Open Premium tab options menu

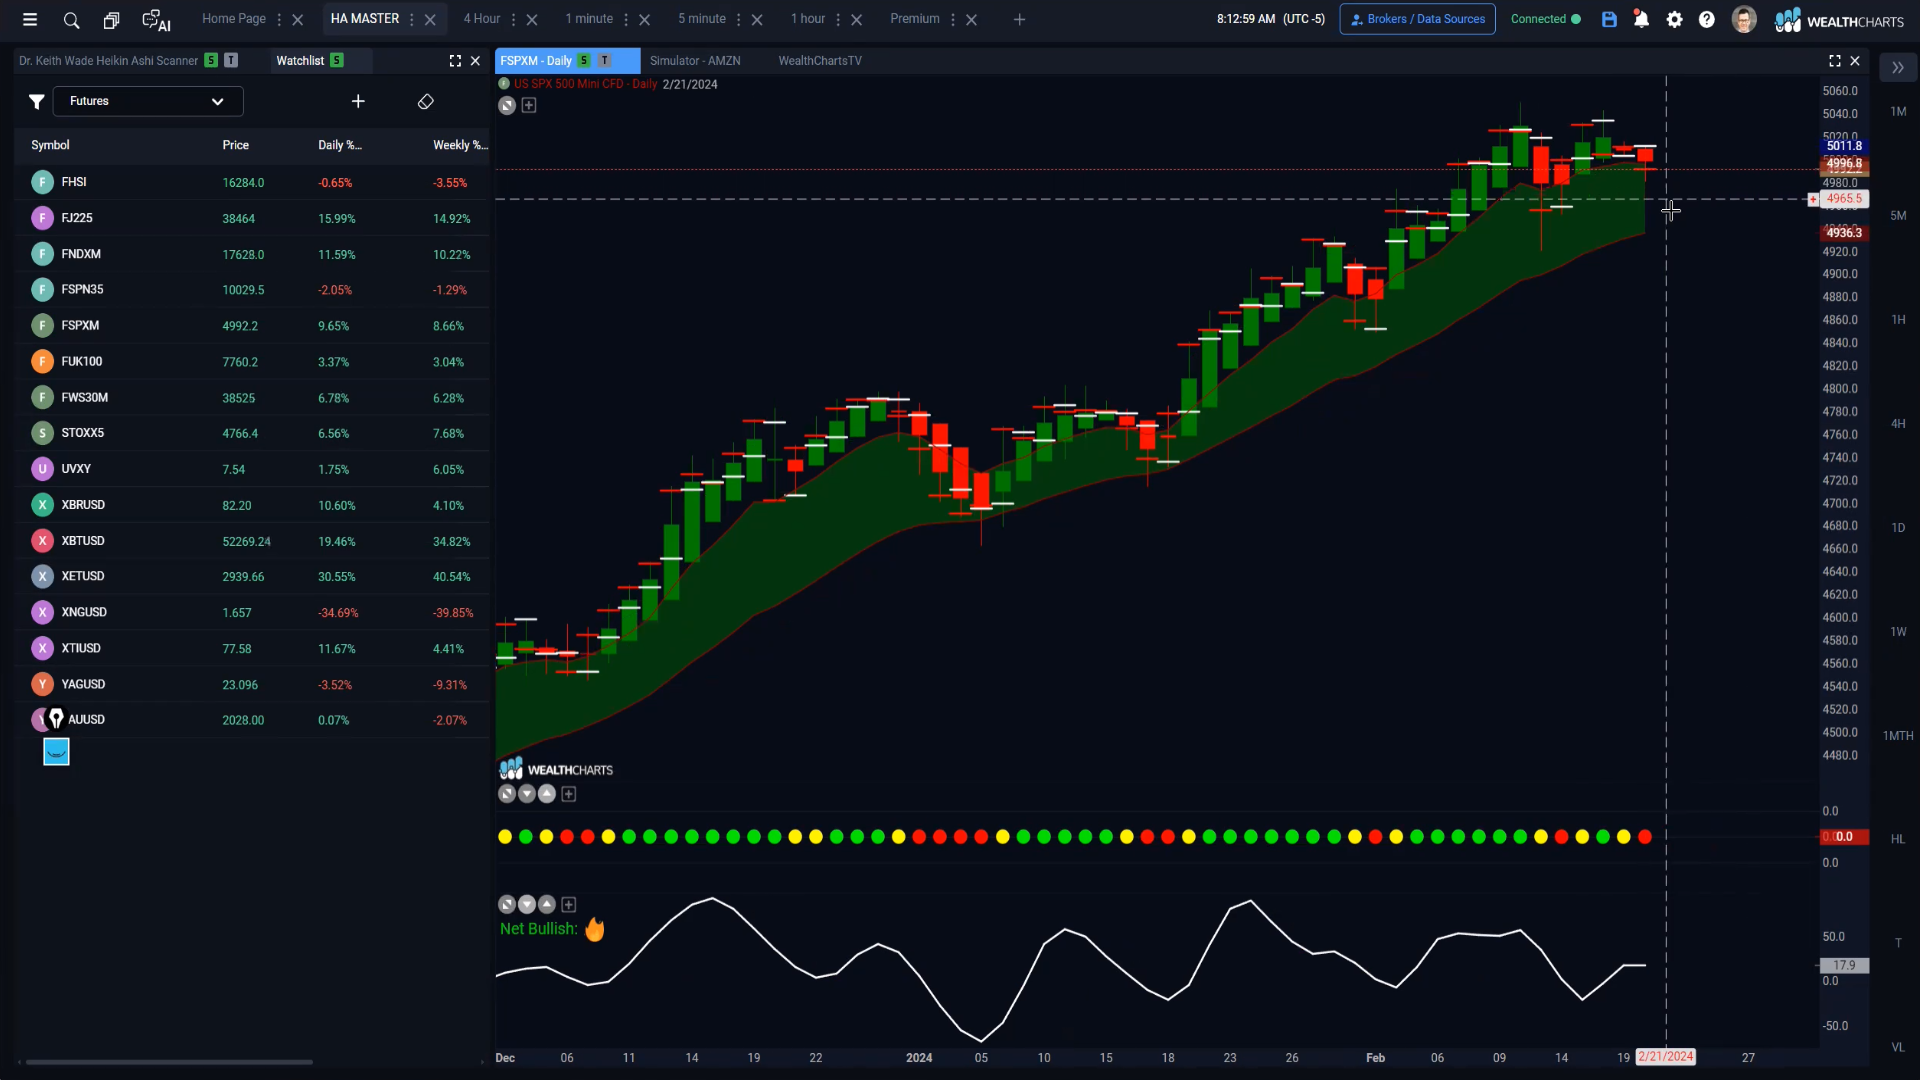click(x=953, y=20)
